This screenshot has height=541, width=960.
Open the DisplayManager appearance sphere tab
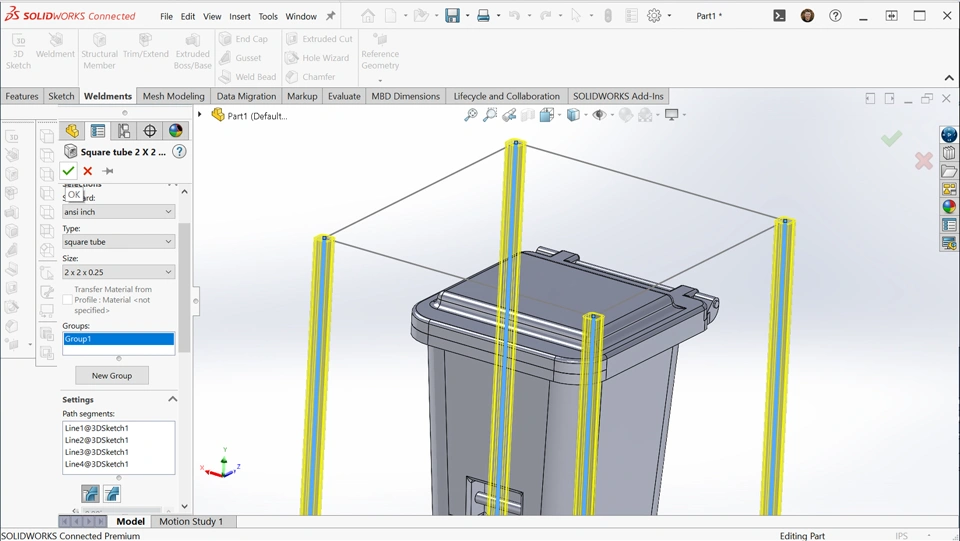coord(175,131)
